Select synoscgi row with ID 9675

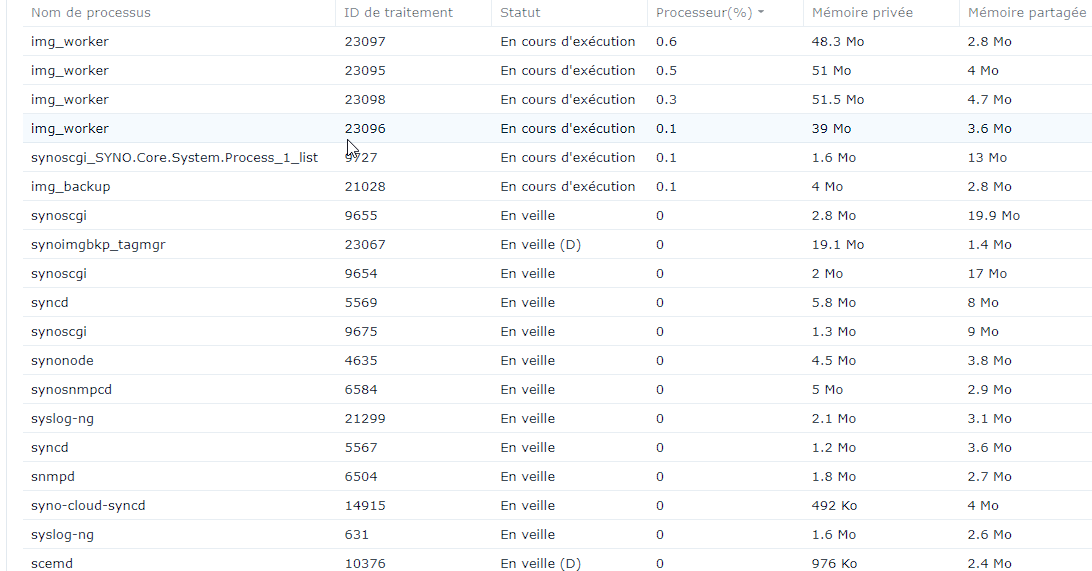557,331
